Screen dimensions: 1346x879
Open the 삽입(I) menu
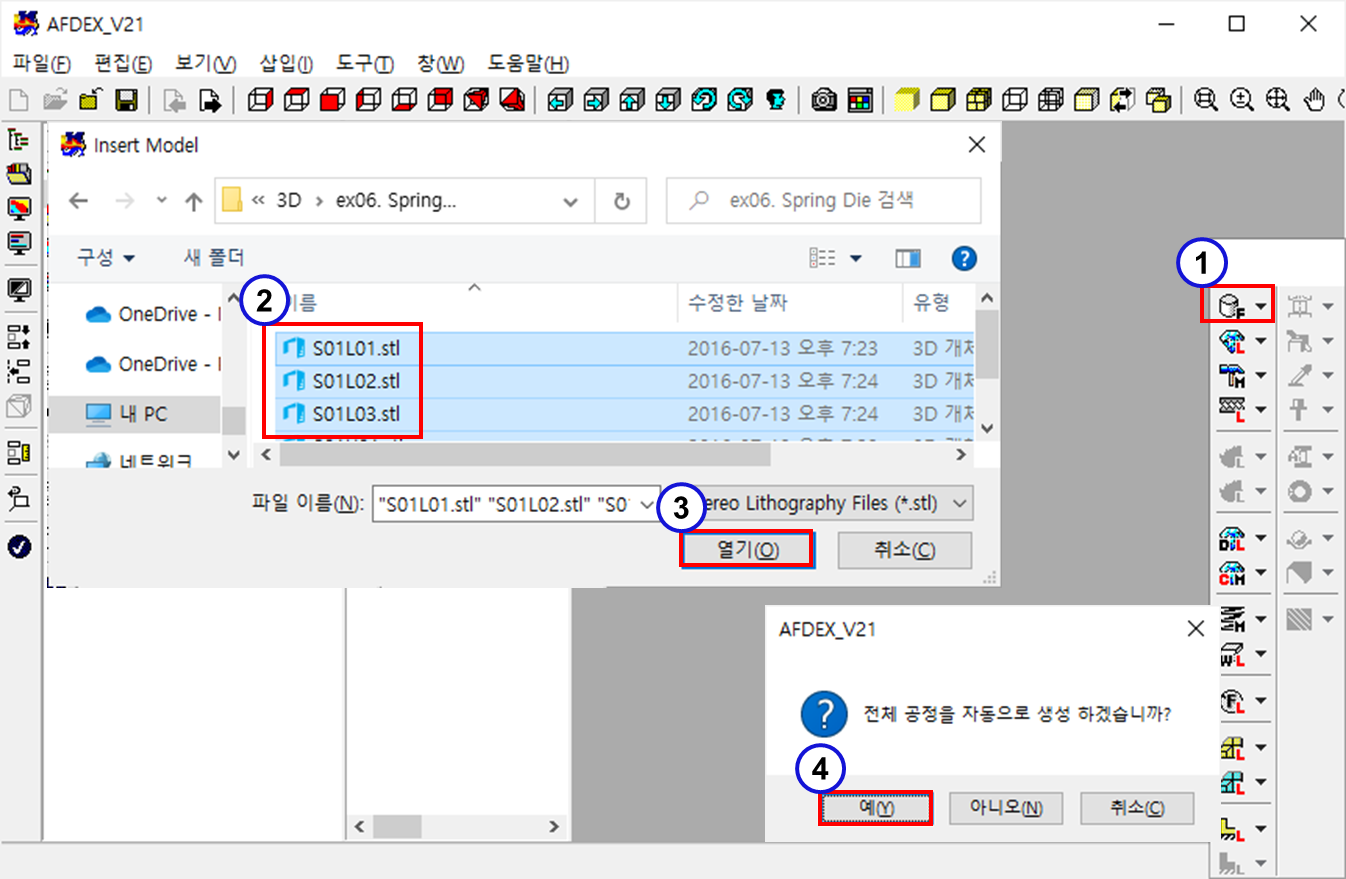[x=285, y=64]
